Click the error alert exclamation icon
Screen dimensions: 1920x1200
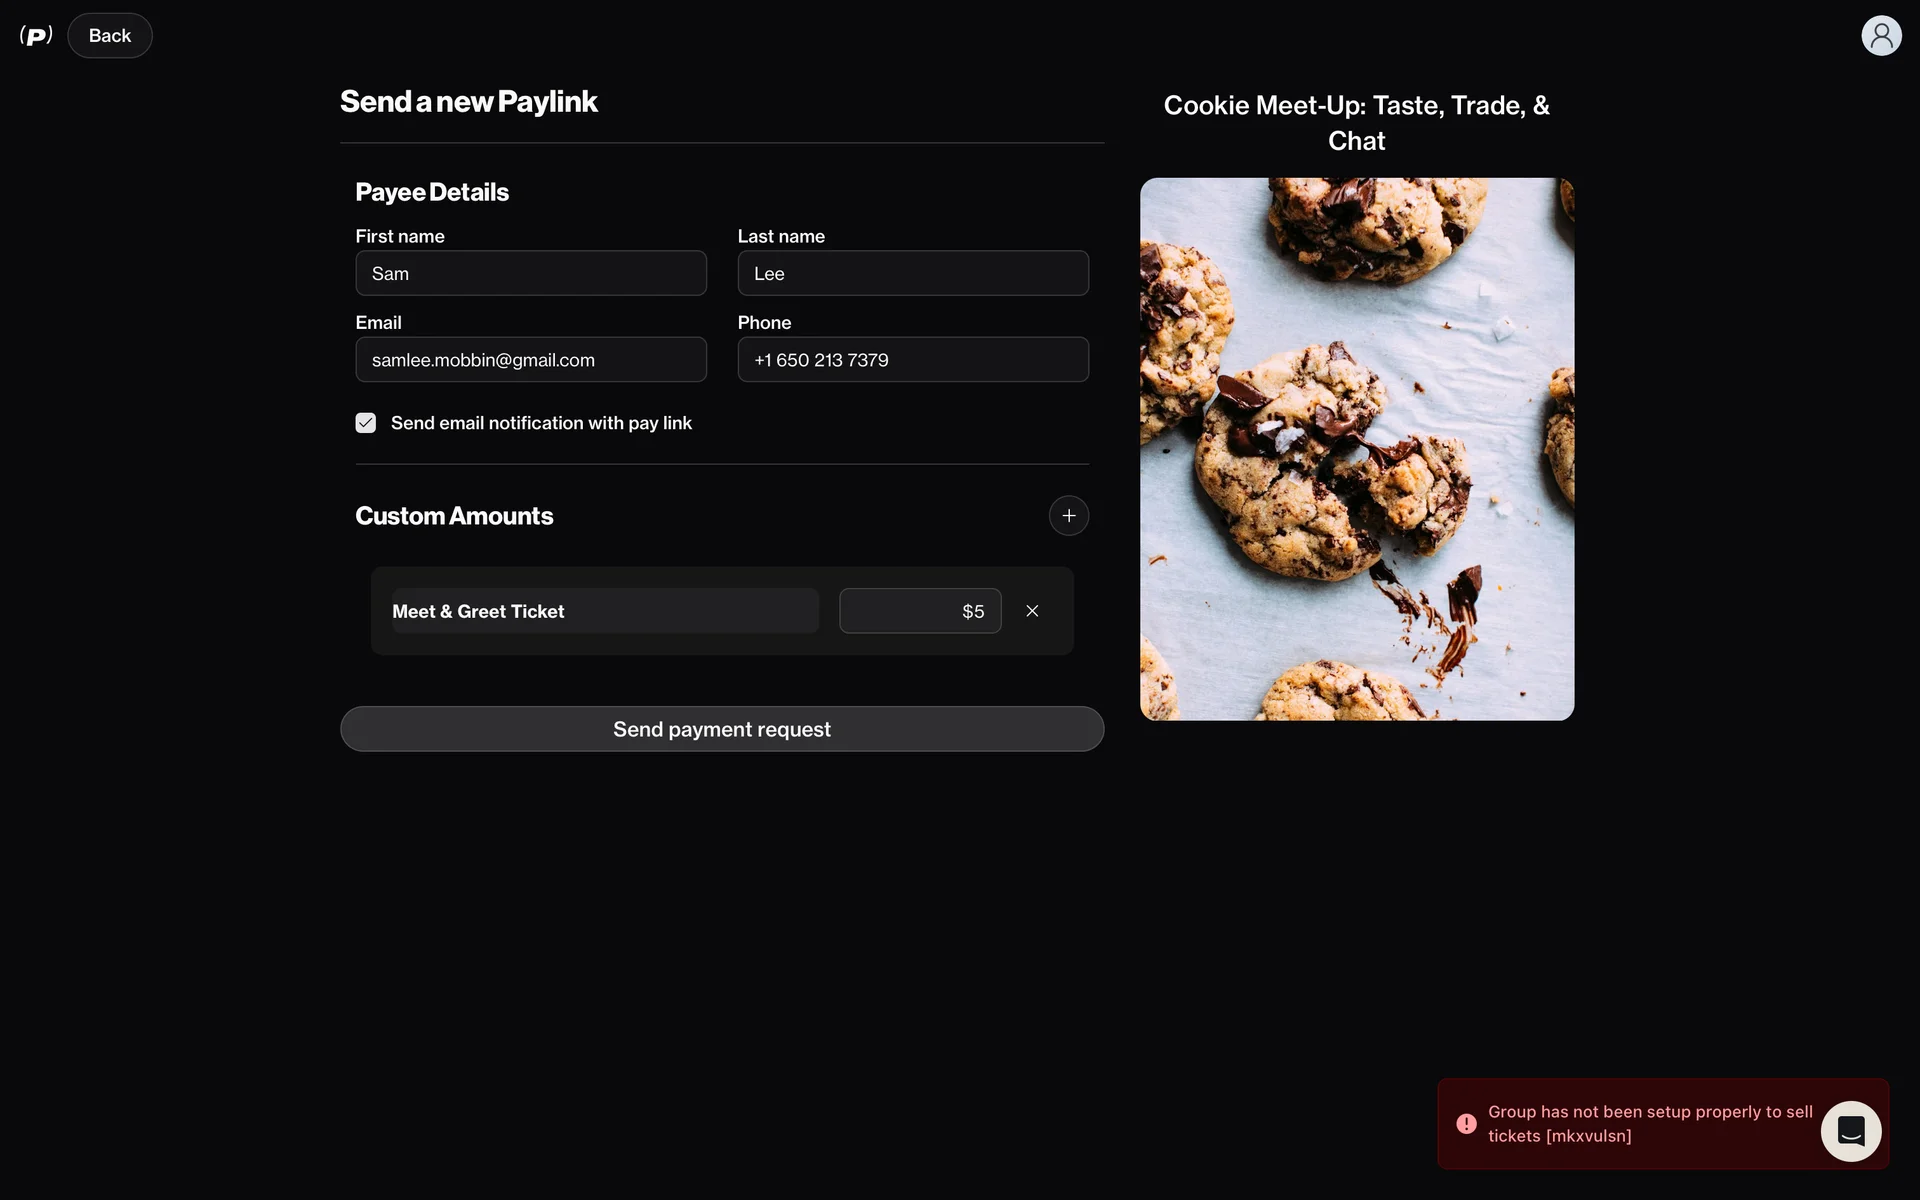click(1466, 1124)
